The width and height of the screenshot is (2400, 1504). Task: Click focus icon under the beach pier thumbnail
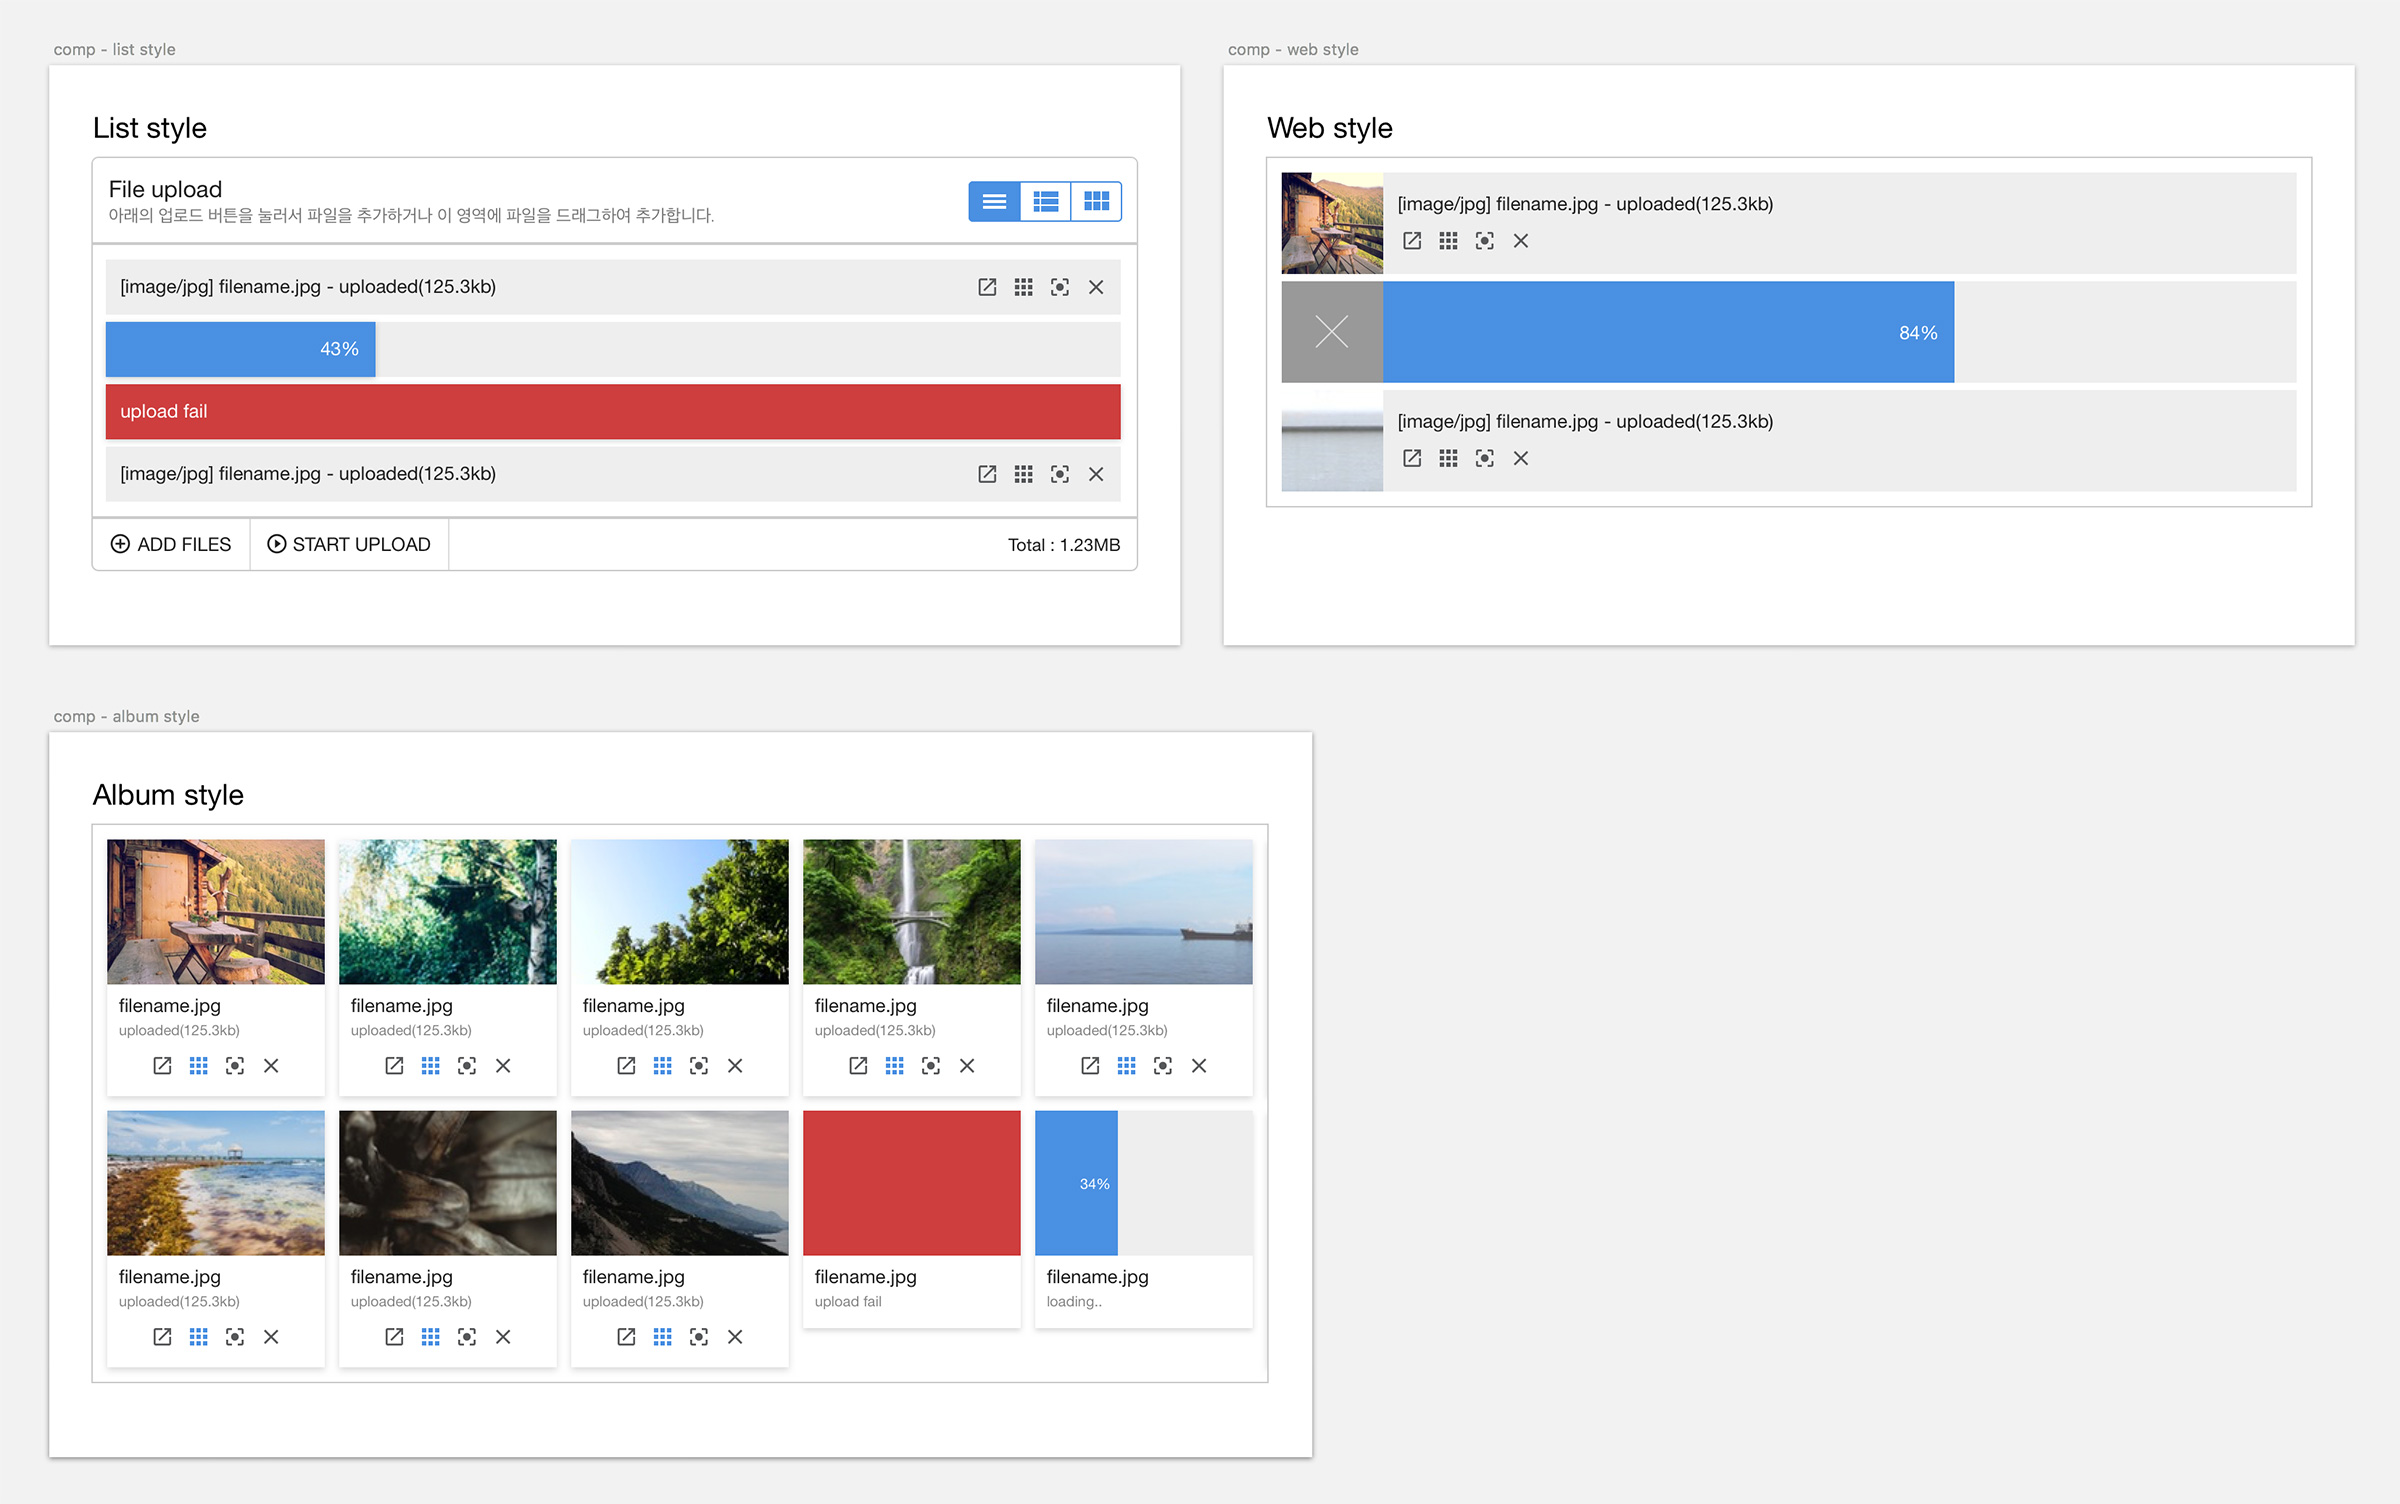click(235, 1337)
